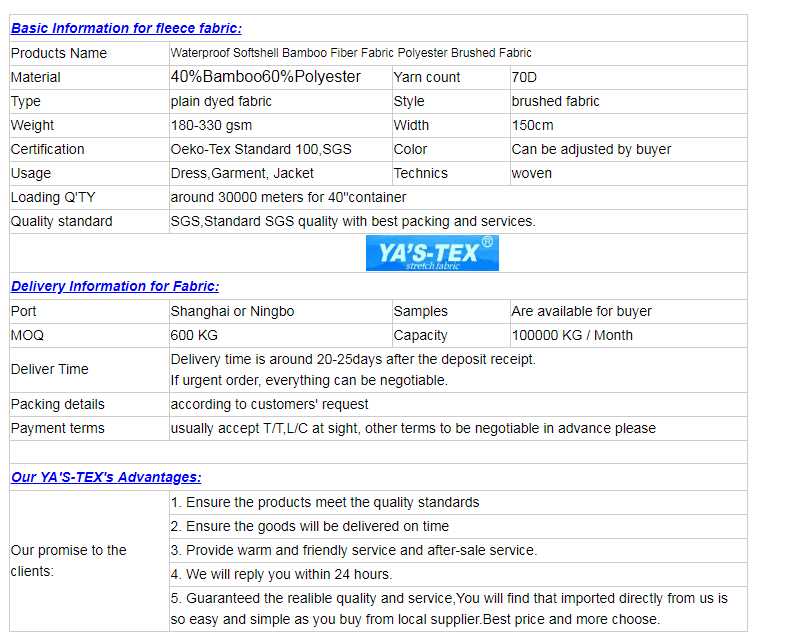Click the 'Are available for buyer' samples text
Screen dimensions: 798x642
pyautogui.click(x=581, y=311)
